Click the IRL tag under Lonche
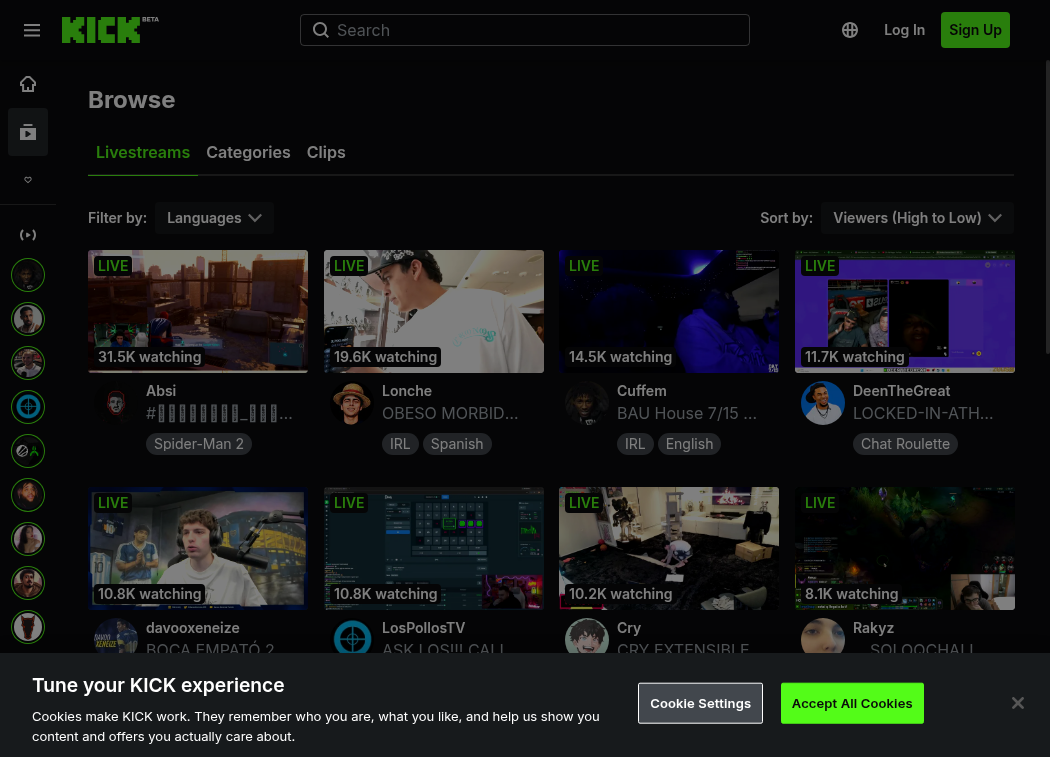 point(400,444)
